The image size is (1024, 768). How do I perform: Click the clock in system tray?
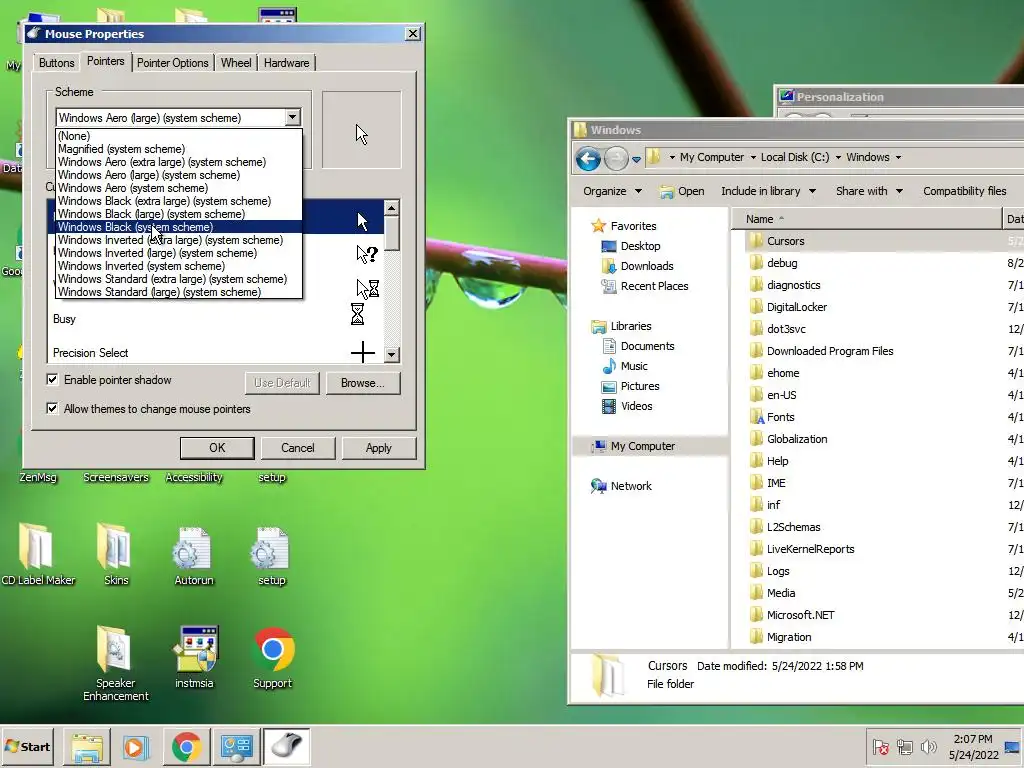973,747
